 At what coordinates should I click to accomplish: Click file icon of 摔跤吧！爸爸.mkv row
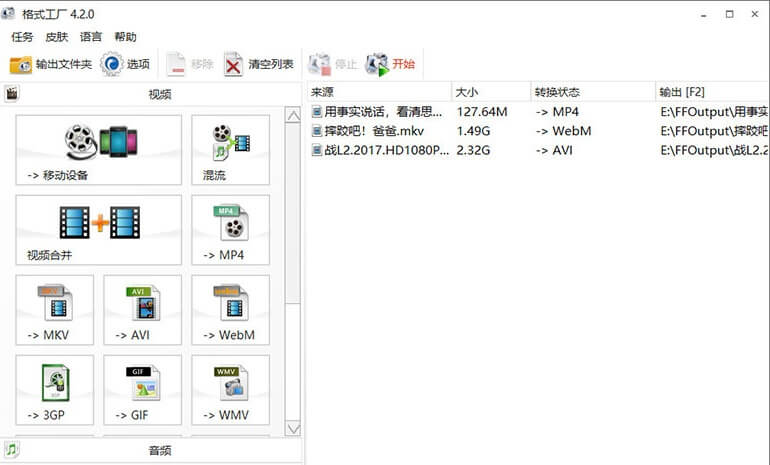[x=317, y=131]
